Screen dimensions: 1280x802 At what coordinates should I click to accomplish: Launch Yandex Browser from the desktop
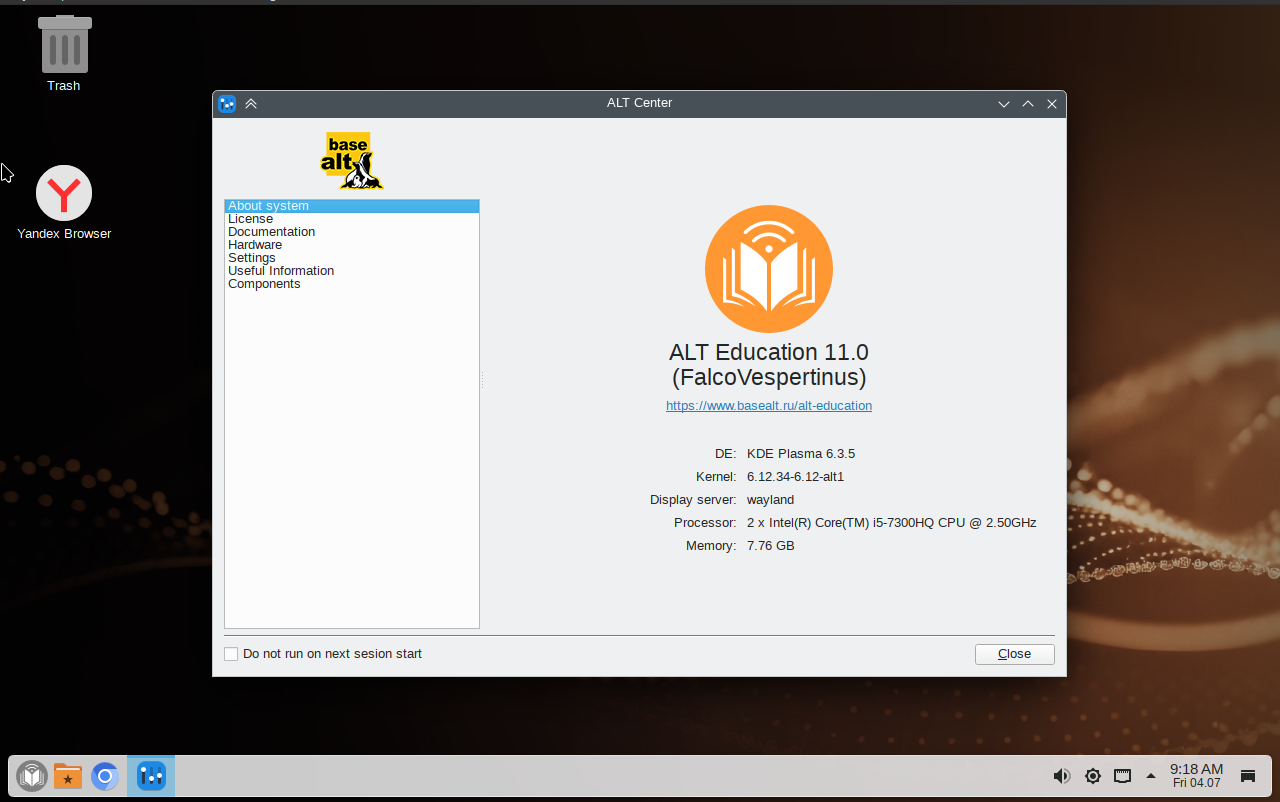click(x=64, y=202)
